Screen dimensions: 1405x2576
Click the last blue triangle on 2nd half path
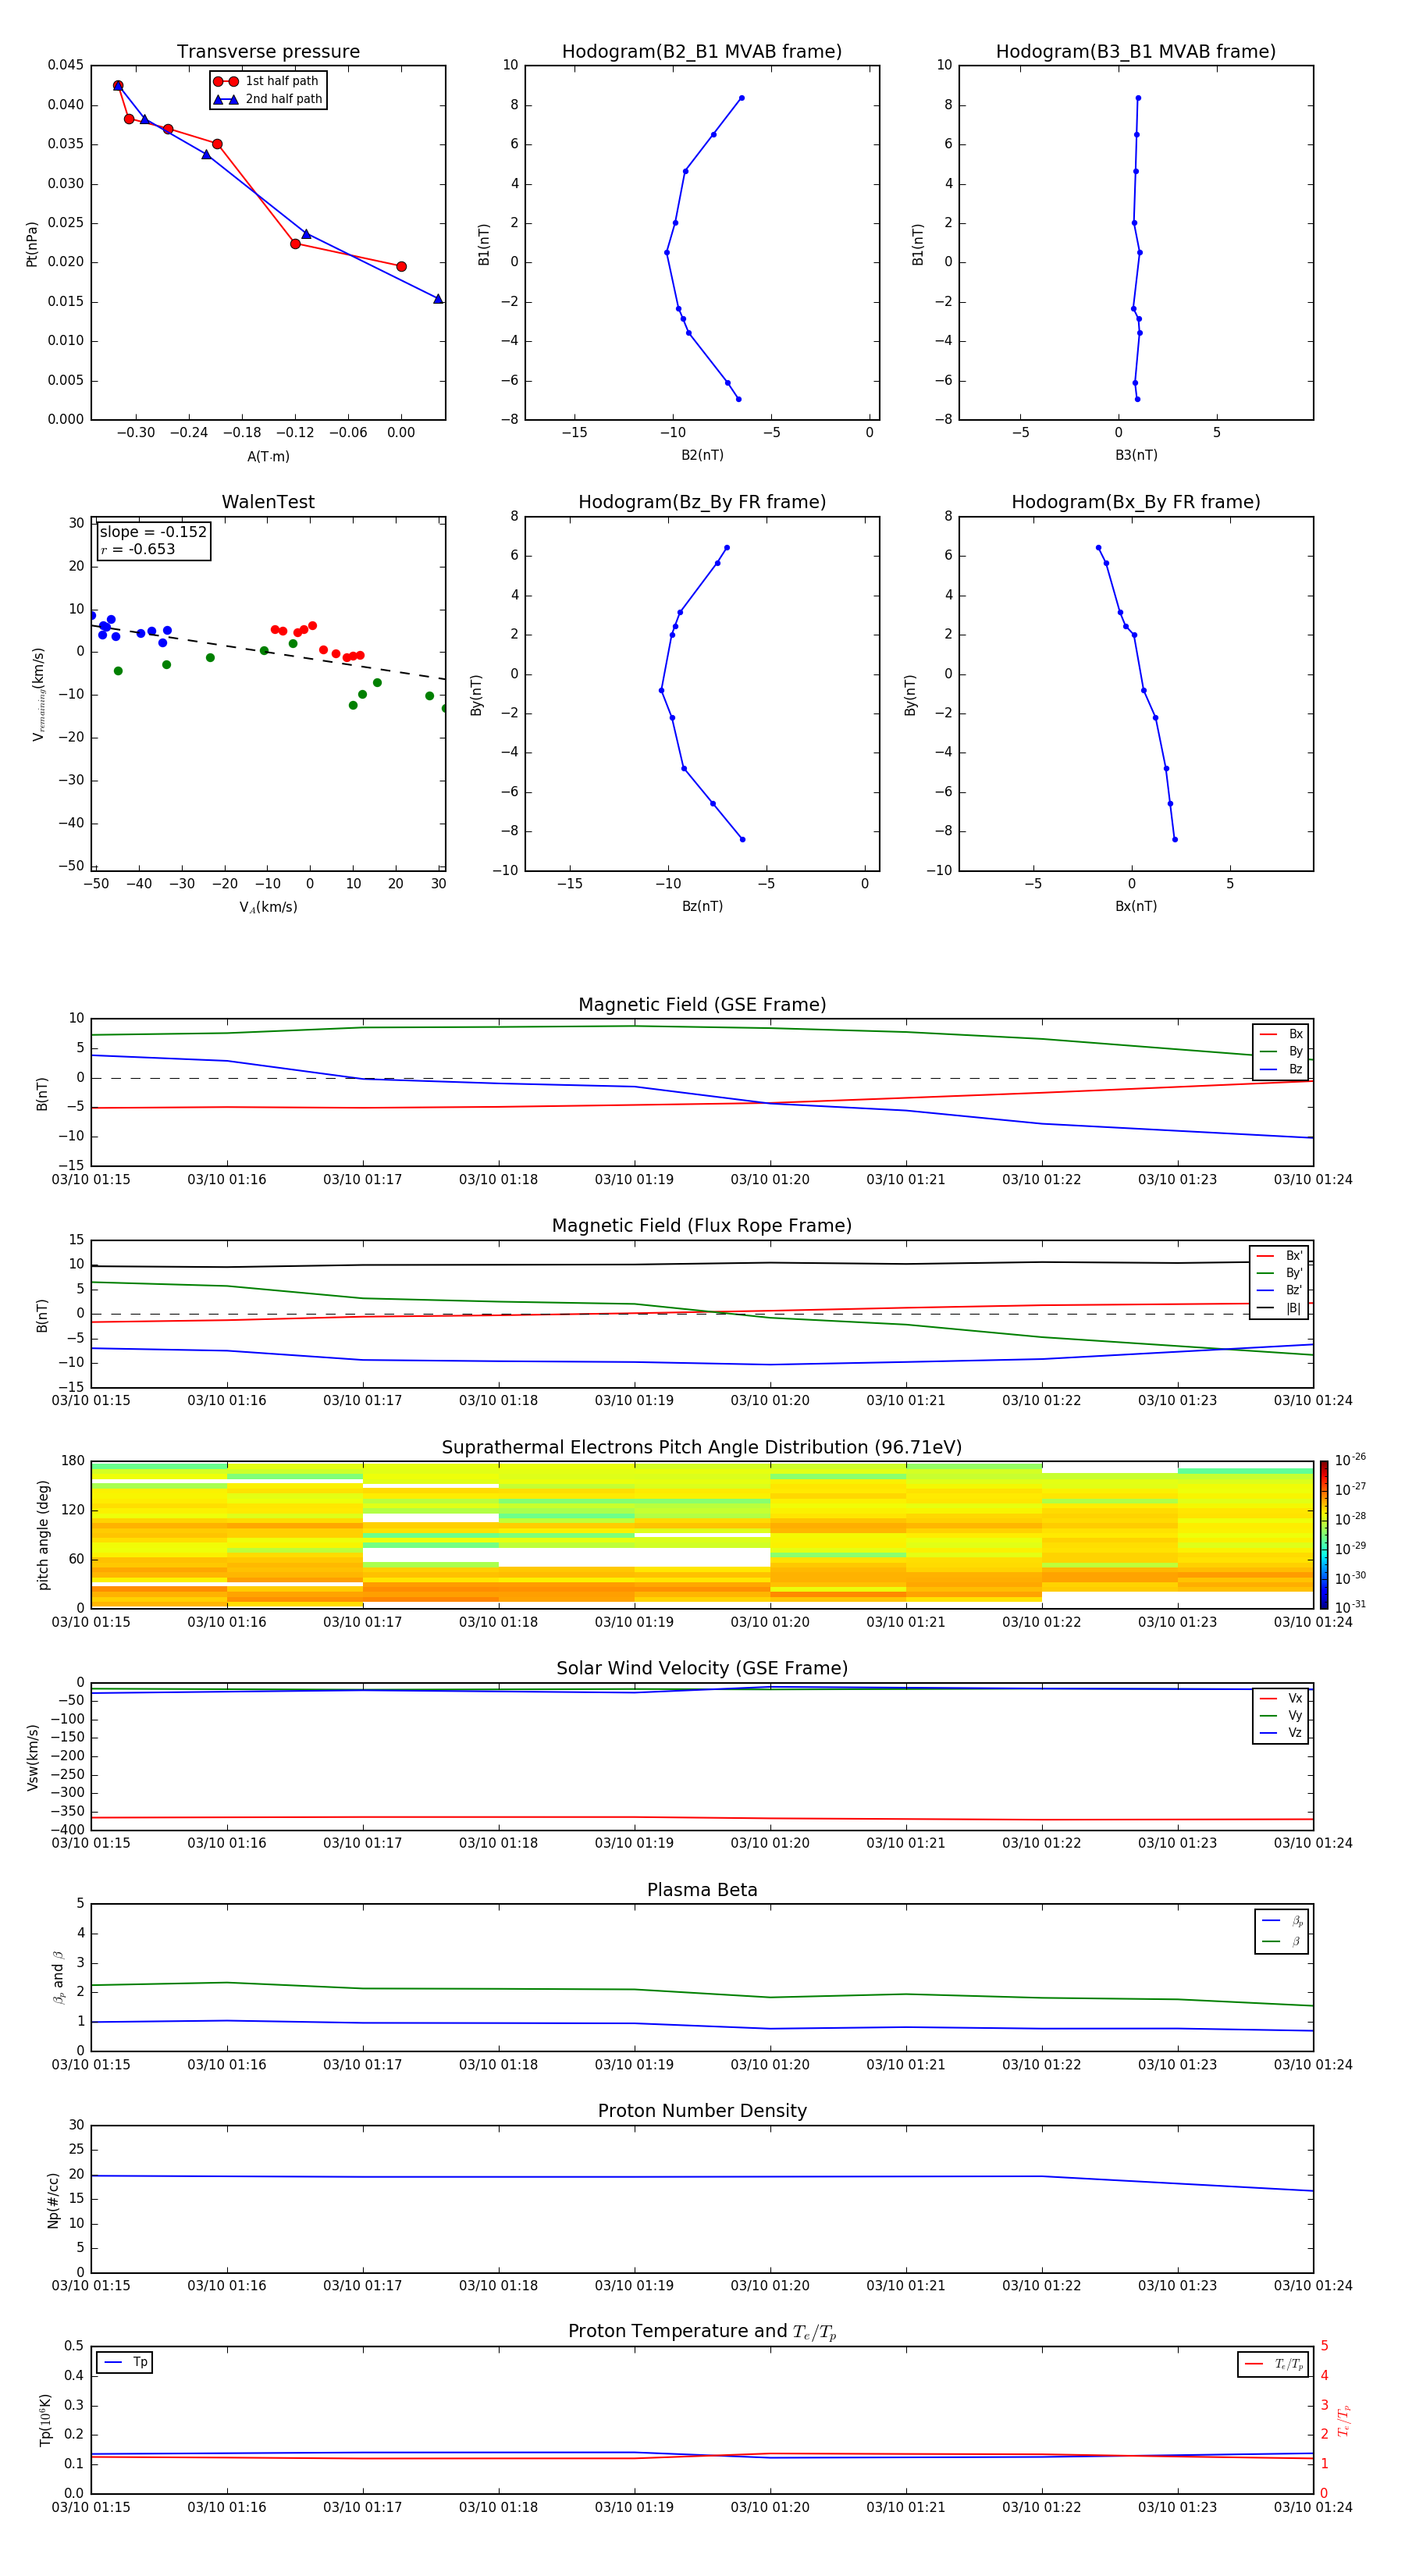pyautogui.click(x=438, y=298)
